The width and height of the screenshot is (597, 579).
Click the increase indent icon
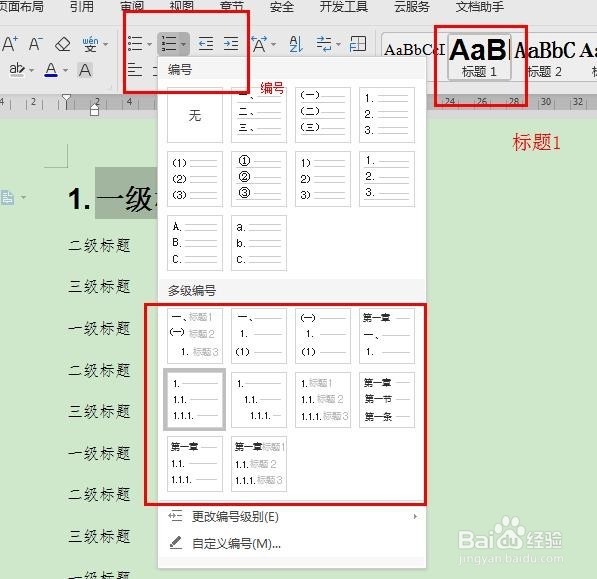pyautogui.click(x=231, y=44)
